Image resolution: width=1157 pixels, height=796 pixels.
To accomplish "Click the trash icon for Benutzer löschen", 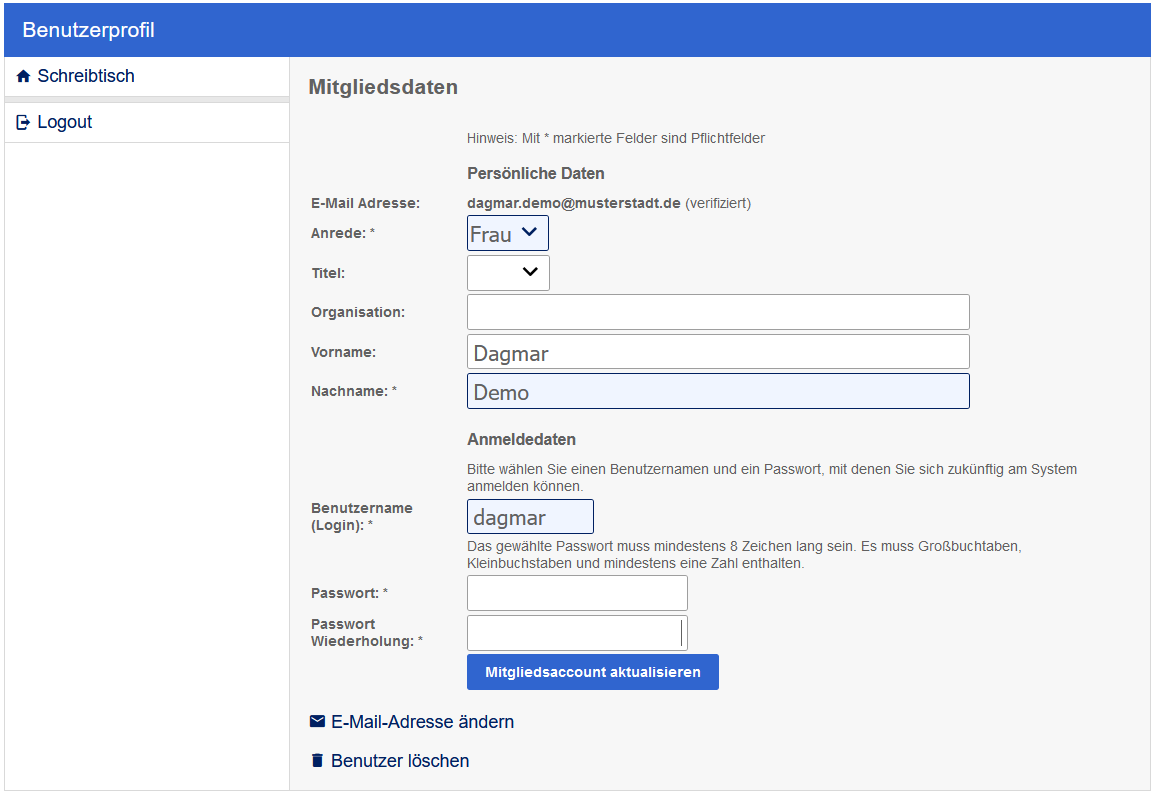I will [x=317, y=761].
